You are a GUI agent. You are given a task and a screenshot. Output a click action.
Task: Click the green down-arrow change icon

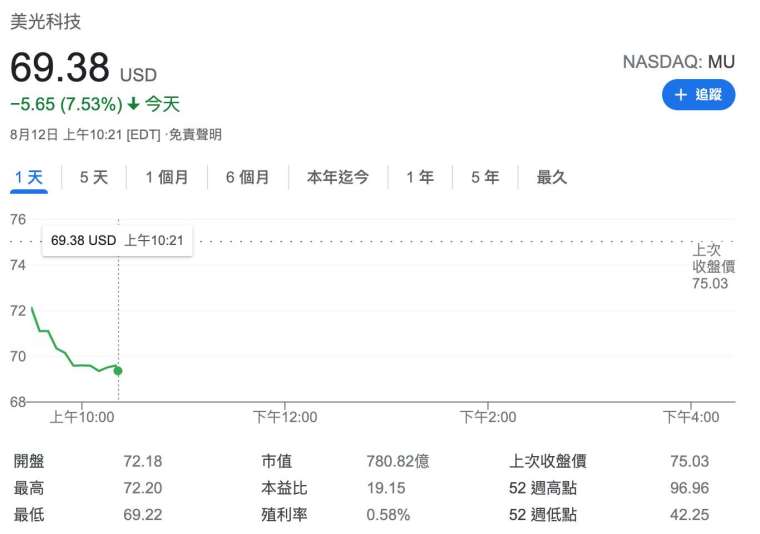[x=133, y=103]
